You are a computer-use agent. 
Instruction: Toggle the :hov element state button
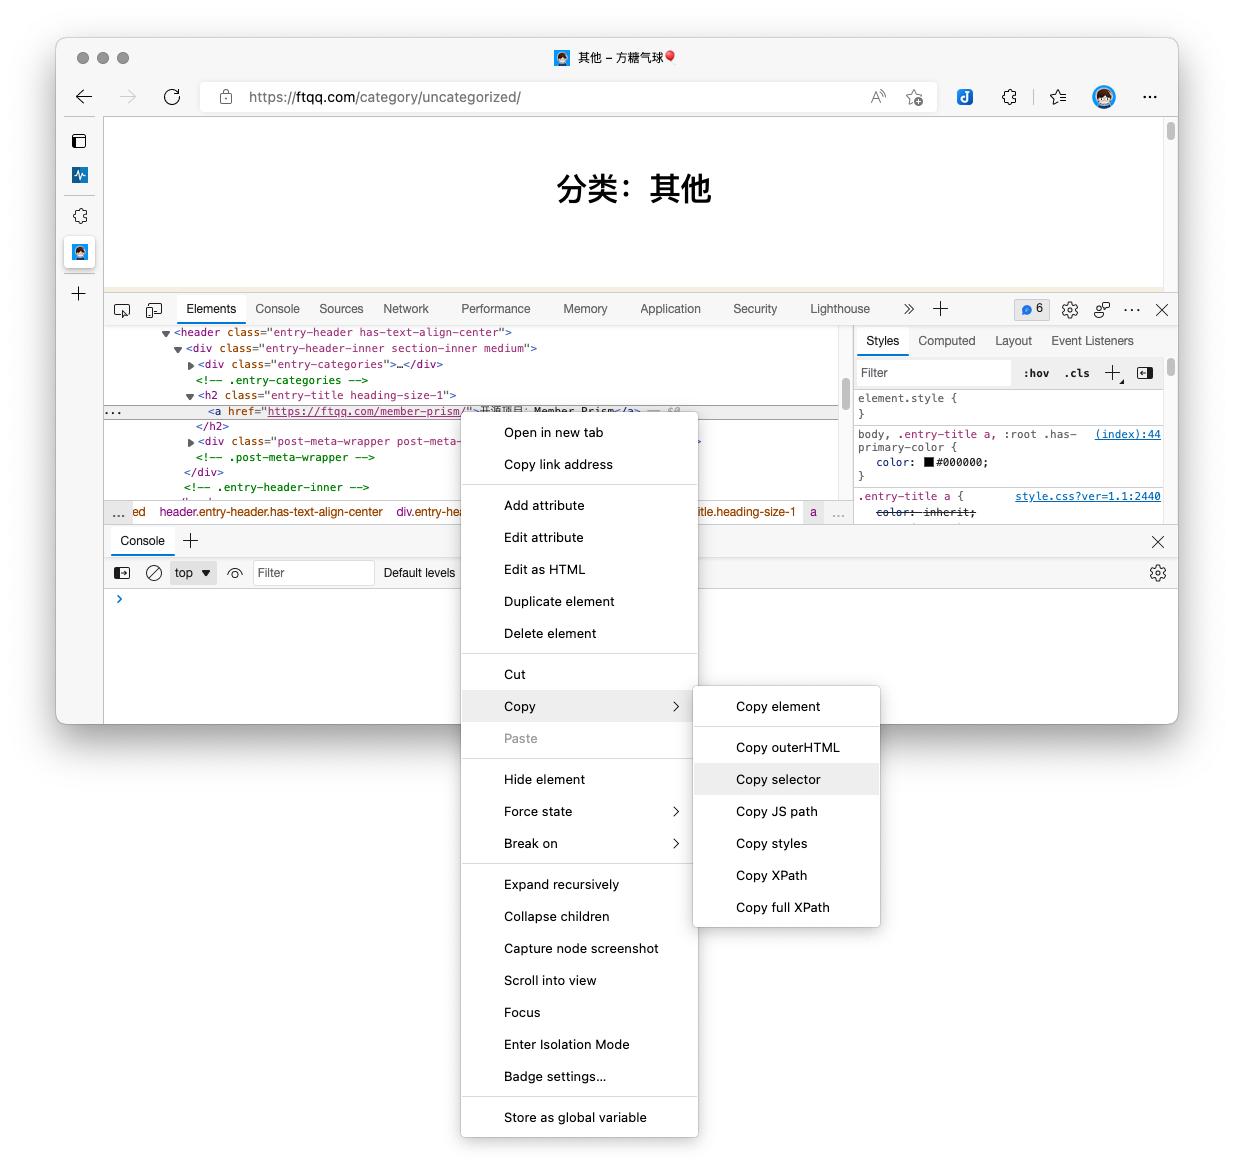tap(1036, 373)
